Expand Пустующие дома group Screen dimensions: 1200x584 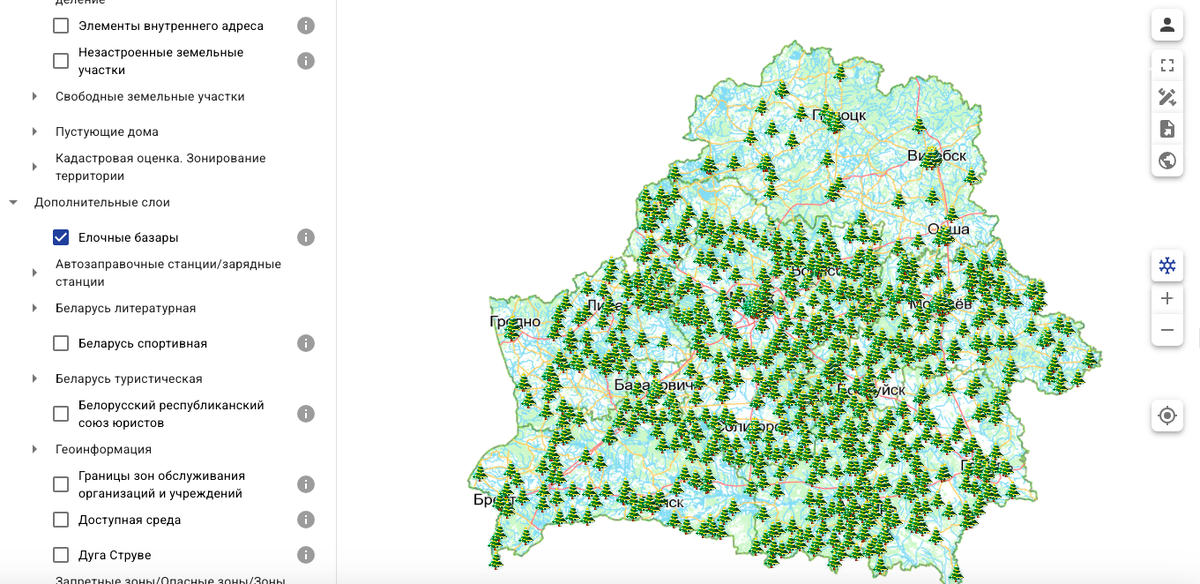pyautogui.click(x=35, y=132)
